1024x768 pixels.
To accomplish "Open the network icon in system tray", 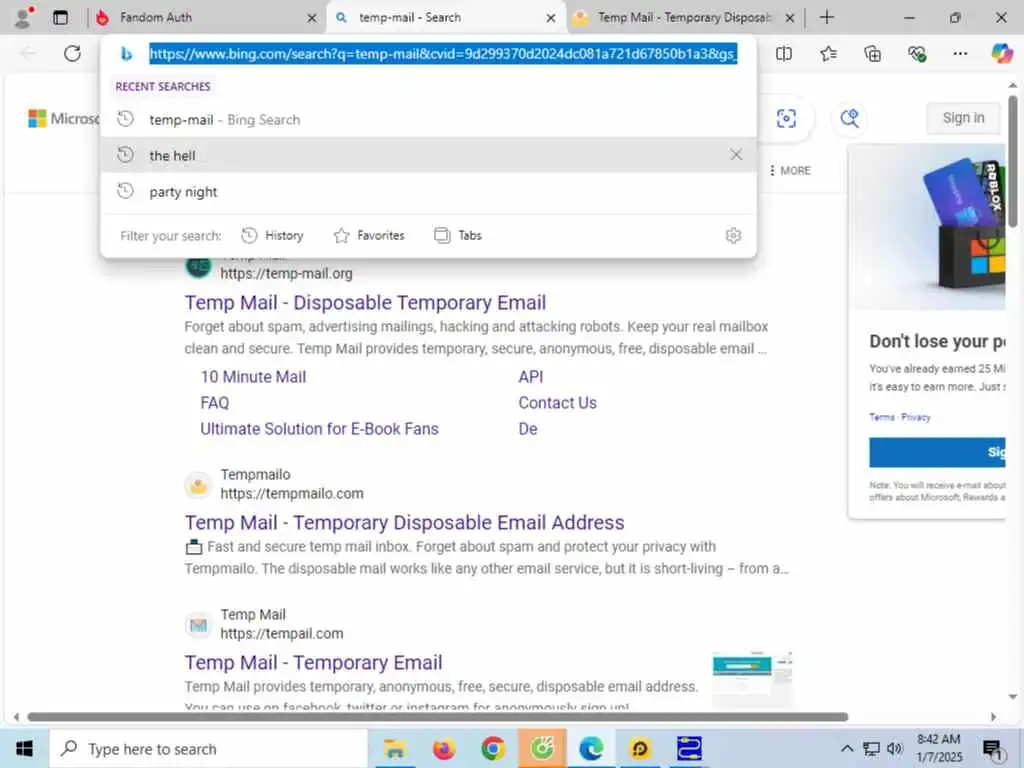I will (x=871, y=749).
